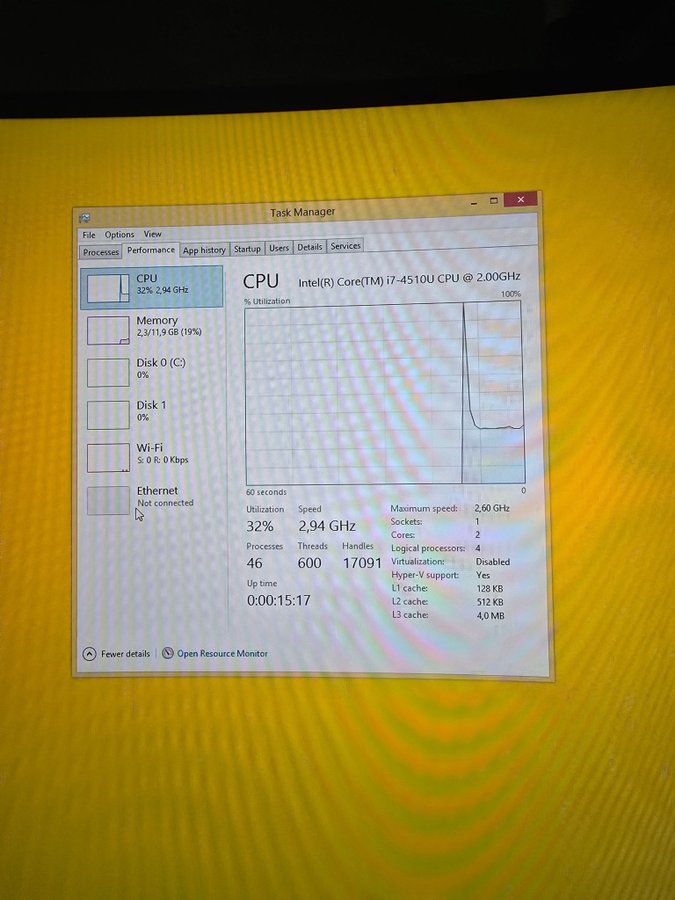675x900 pixels.
Task: Click the Open Resource Monitor link
Action: (222, 653)
